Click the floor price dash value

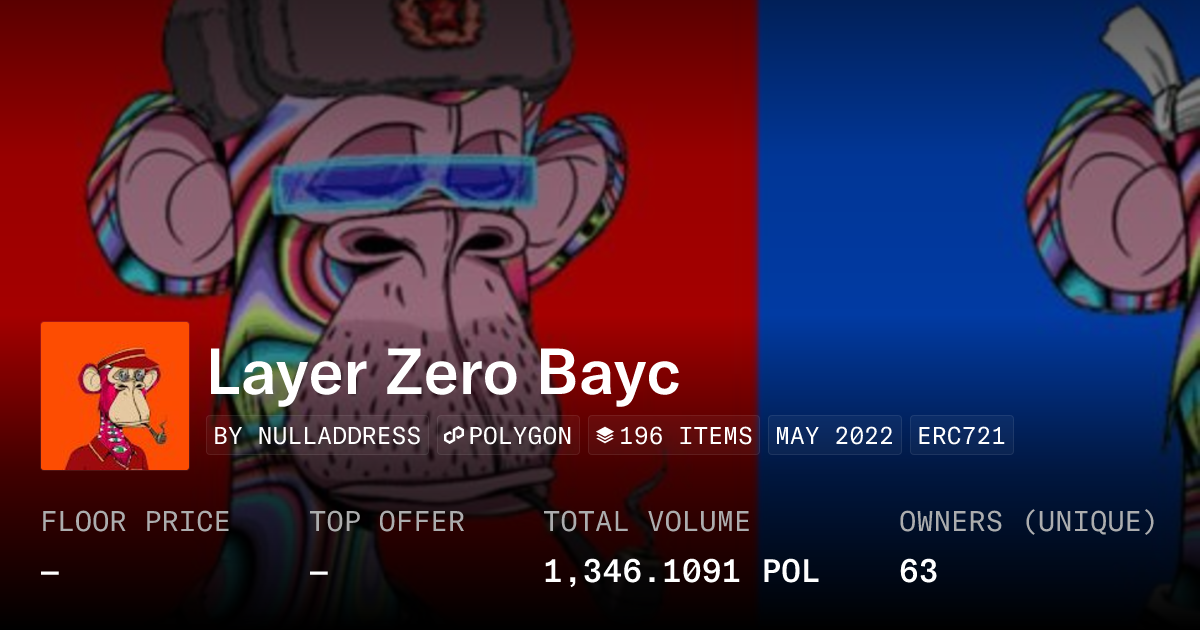50,572
